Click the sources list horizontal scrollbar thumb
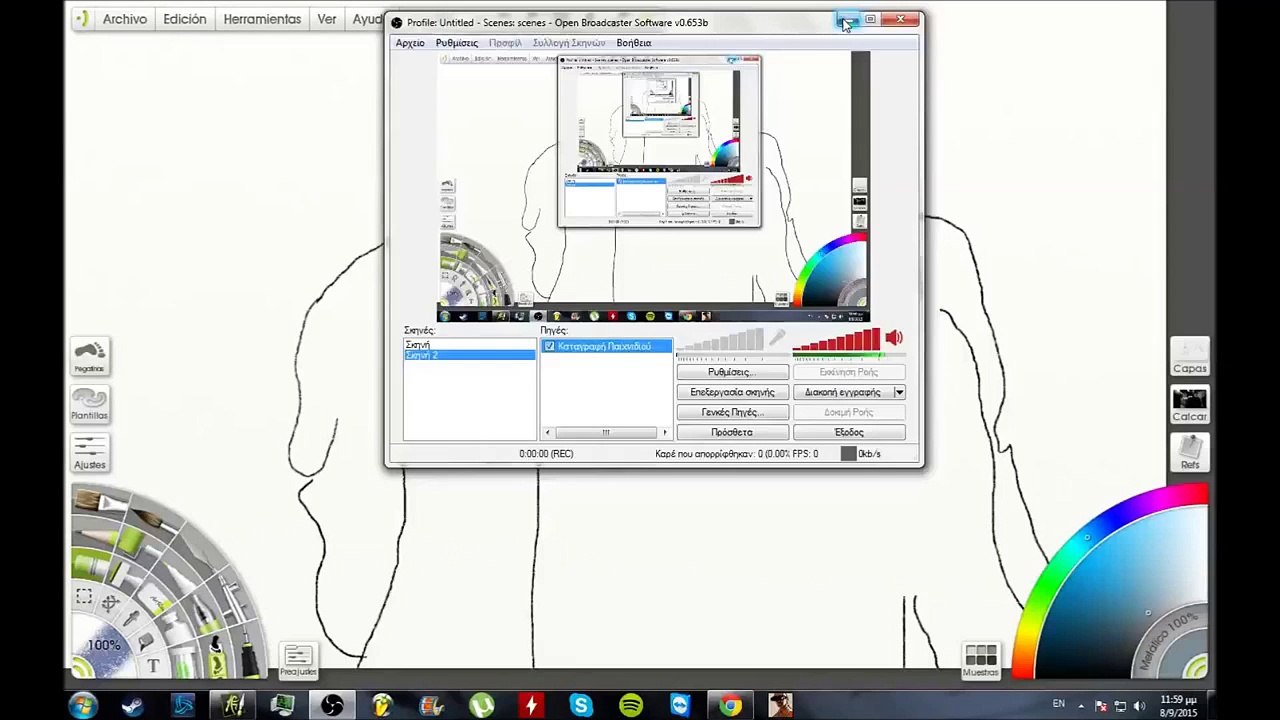The height and width of the screenshot is (720, 1280). point(605,432)
